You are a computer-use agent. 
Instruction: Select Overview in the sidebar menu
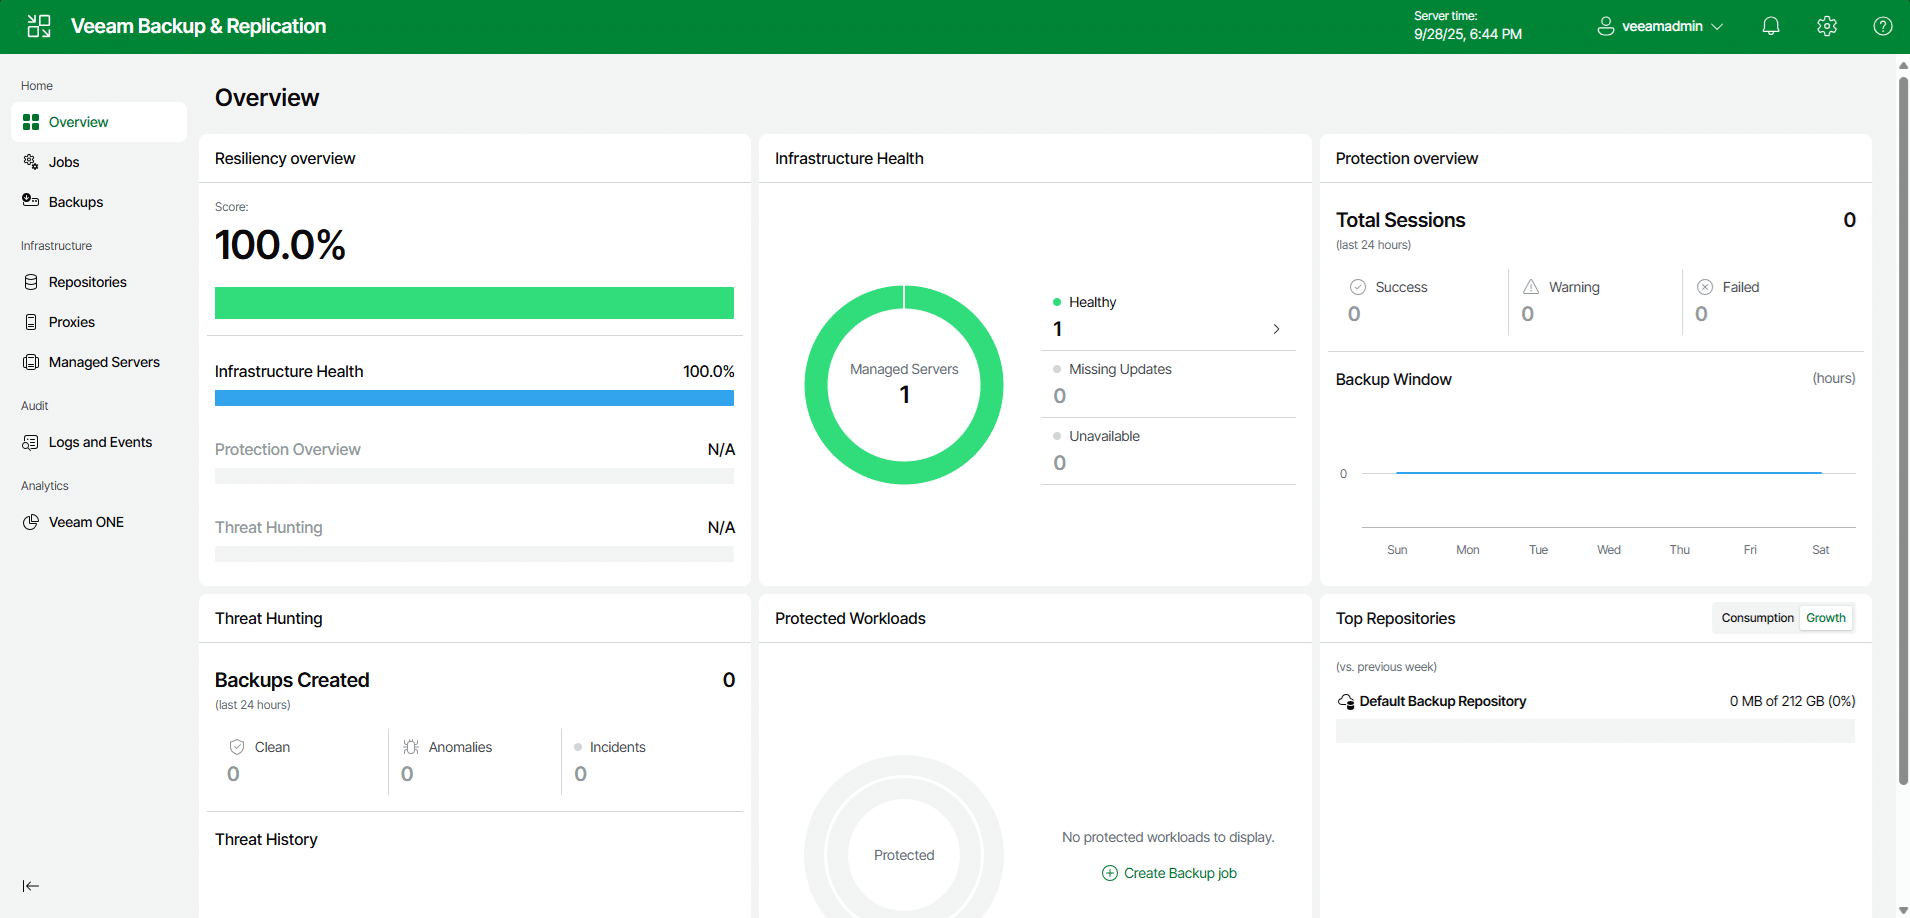click(x=78, y=122)
